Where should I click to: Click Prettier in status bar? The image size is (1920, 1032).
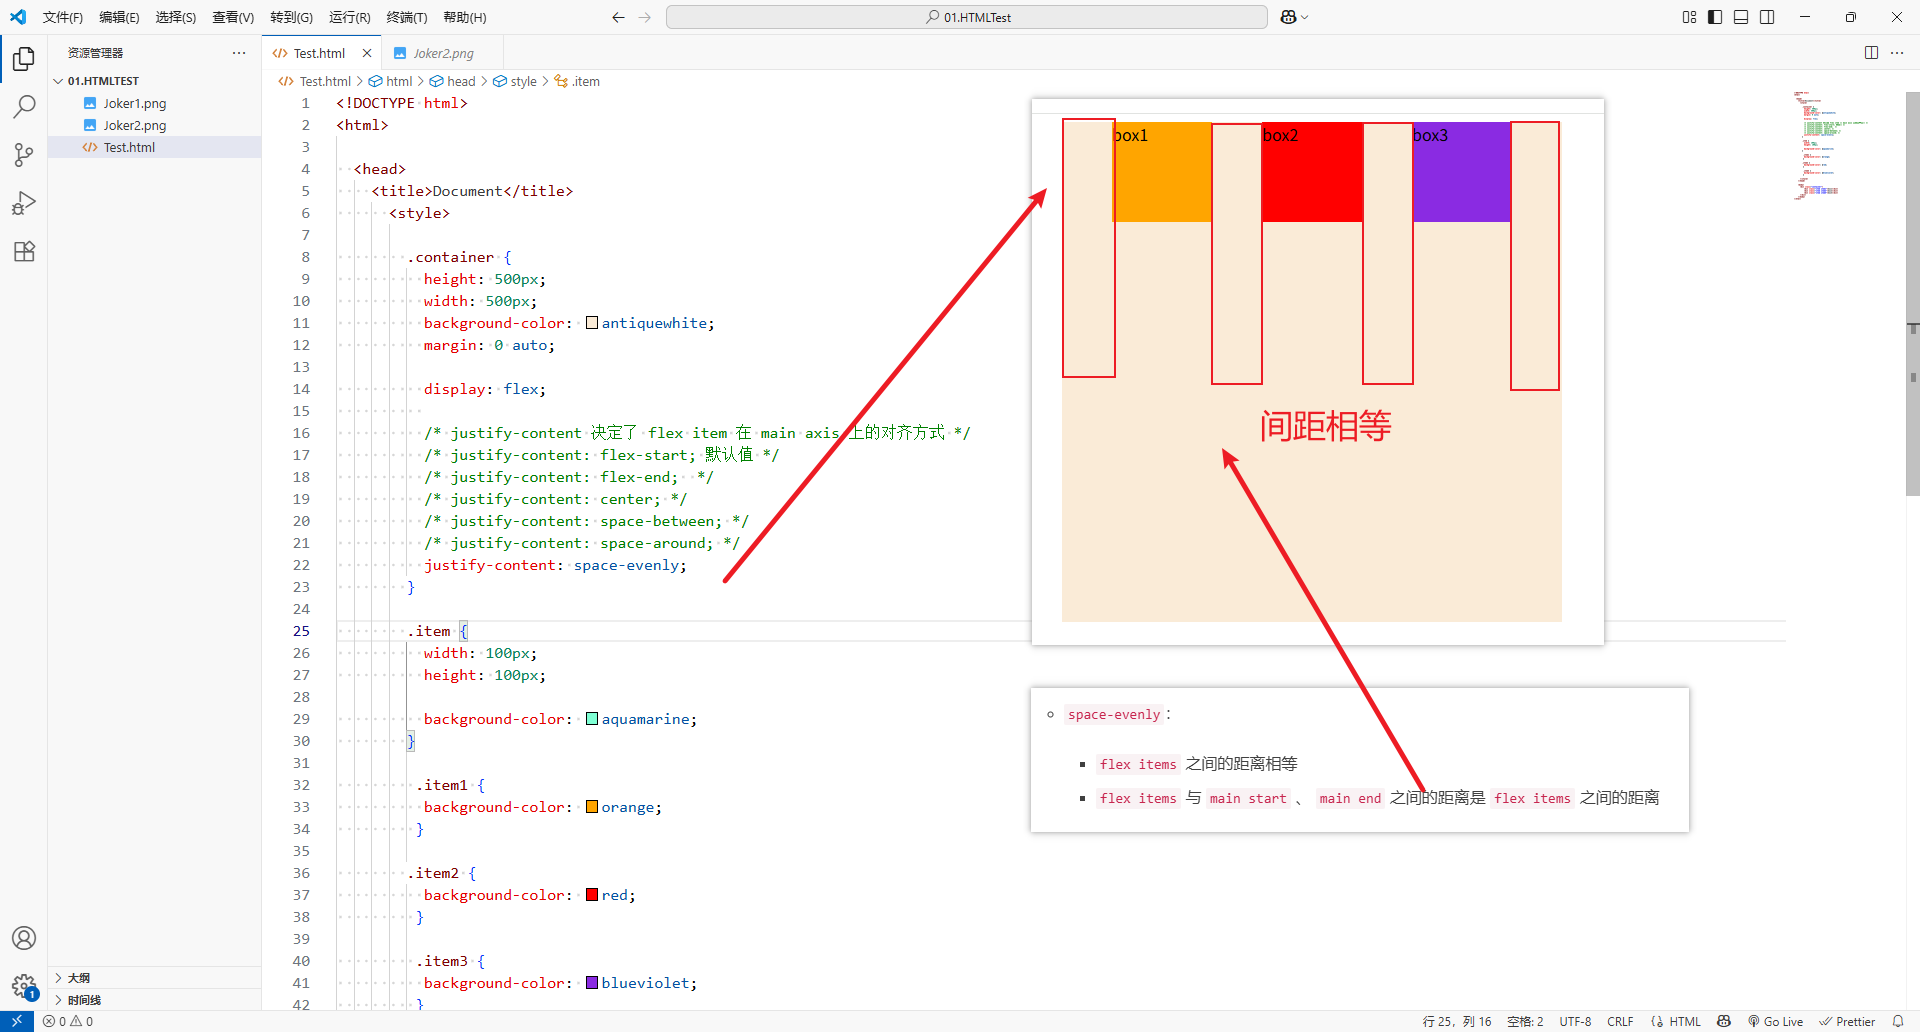tap(1847, 1021)
